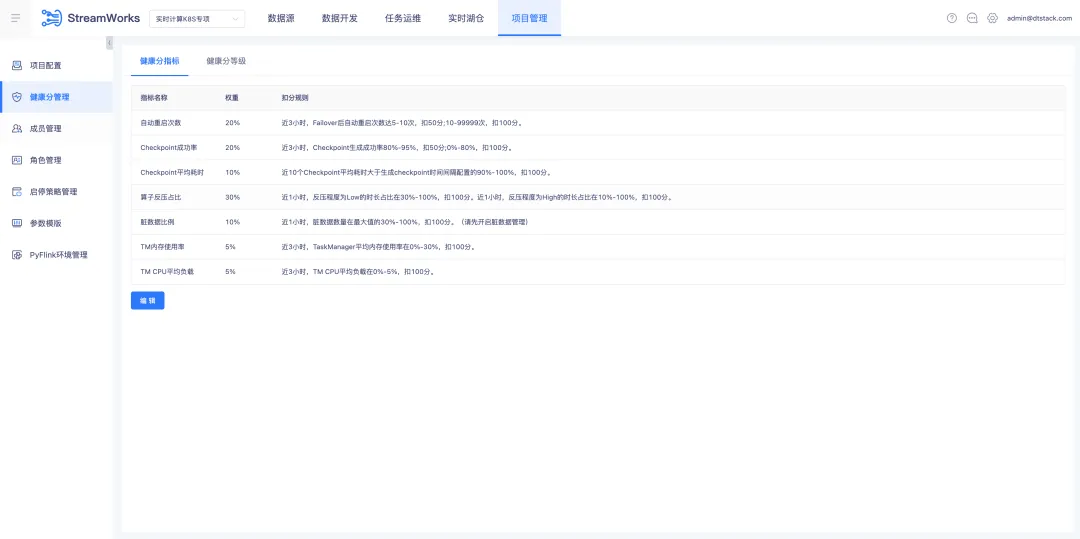The width and height of the screenshot is (1080, 539).
Task: Click the 启停策略管理 icon
Action: 17,192
